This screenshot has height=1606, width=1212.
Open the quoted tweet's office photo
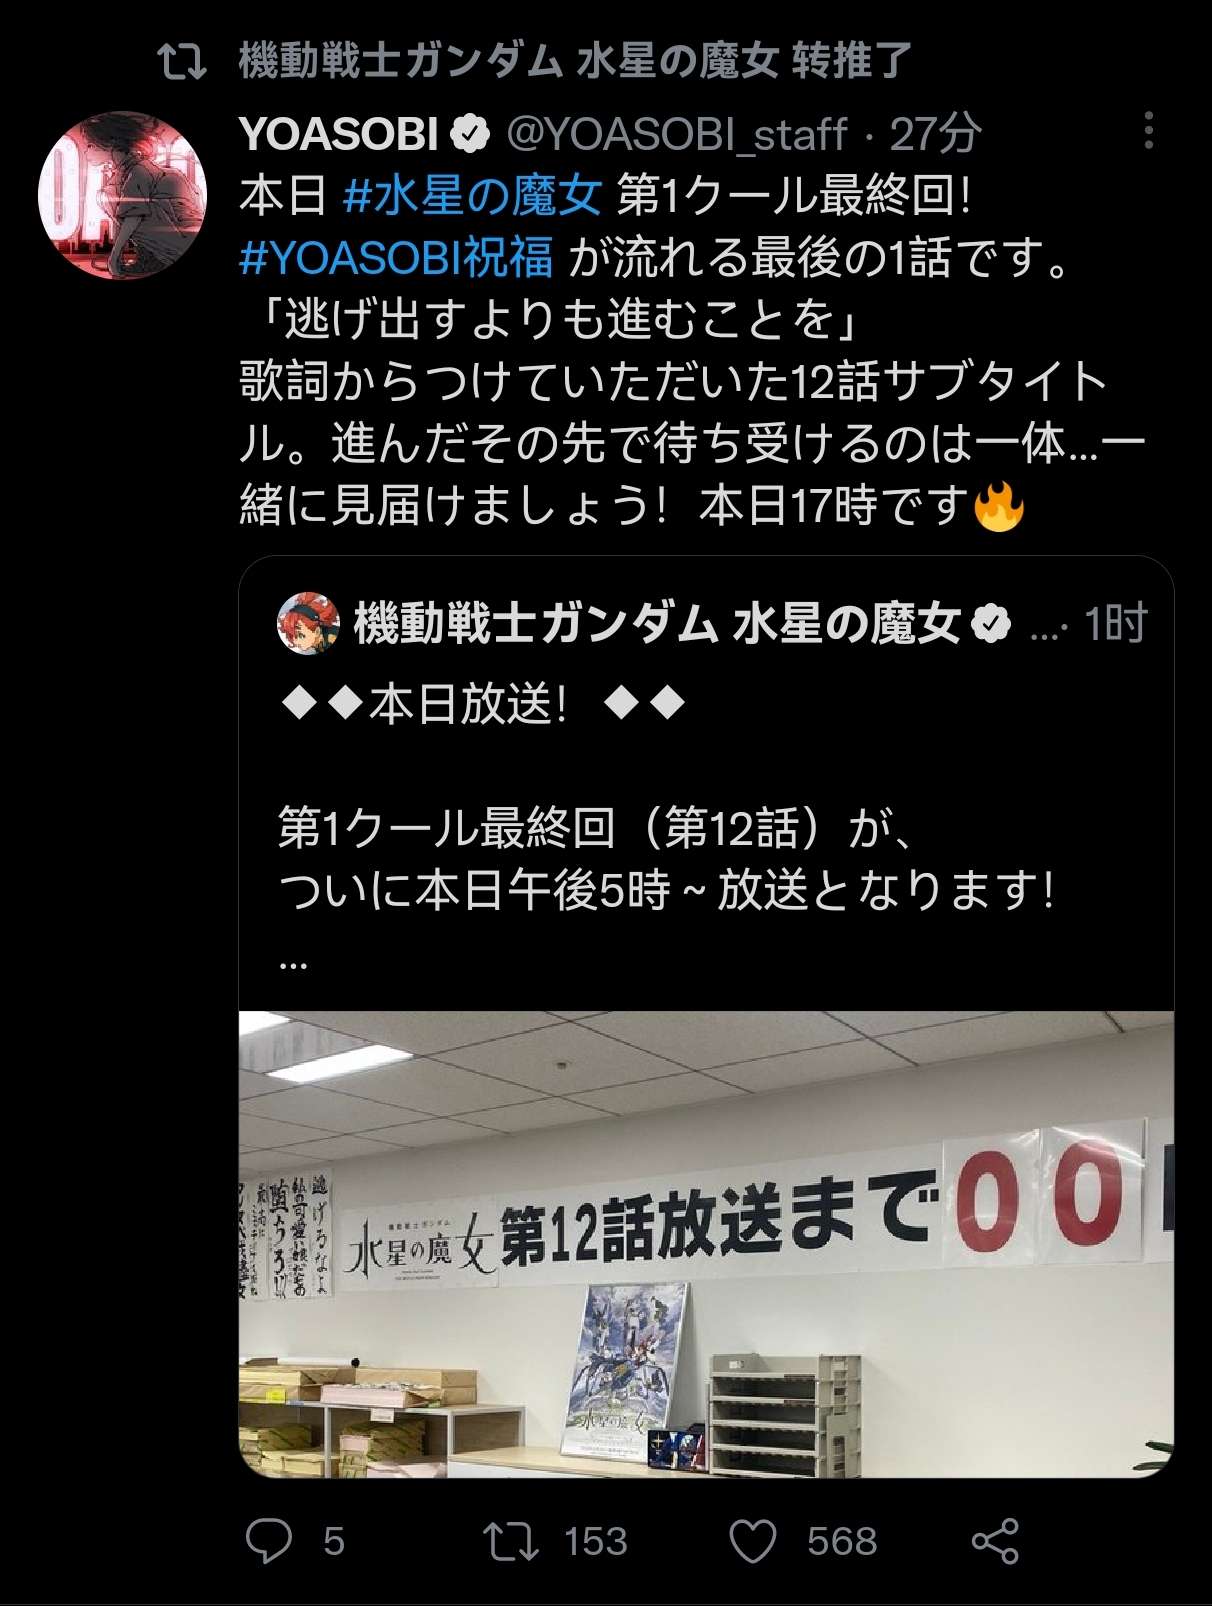[x=706, y=1244]
